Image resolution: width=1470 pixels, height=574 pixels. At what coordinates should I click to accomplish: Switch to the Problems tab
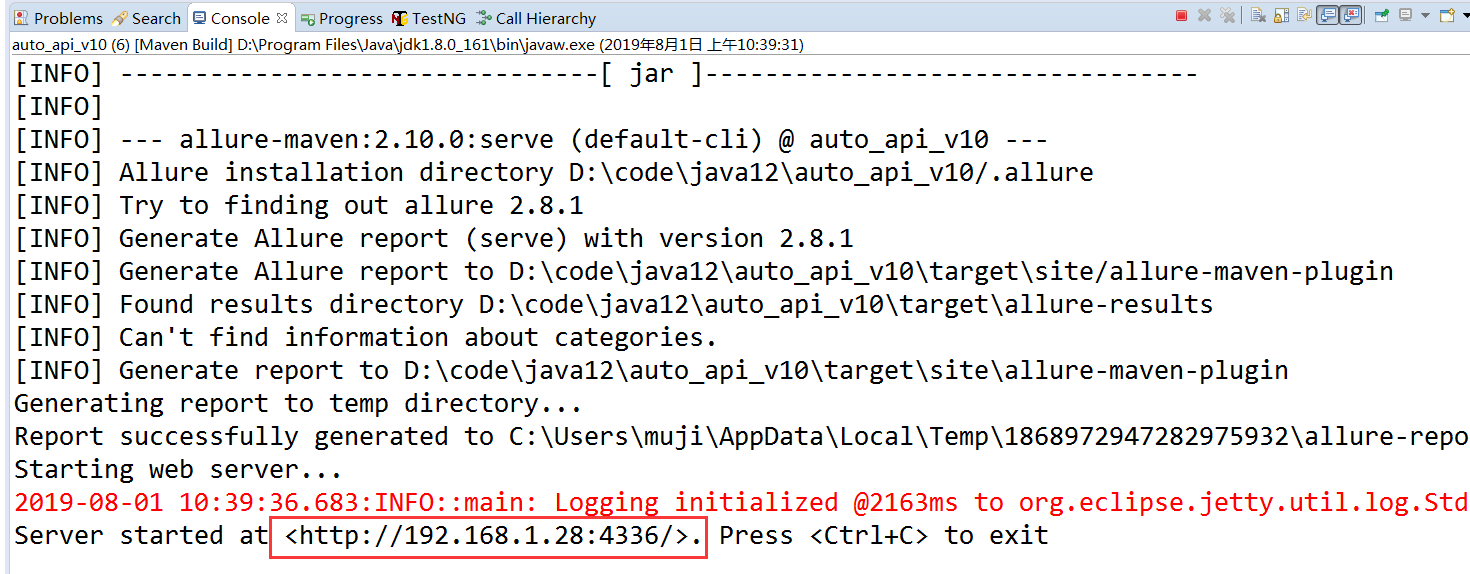(58, 18)
